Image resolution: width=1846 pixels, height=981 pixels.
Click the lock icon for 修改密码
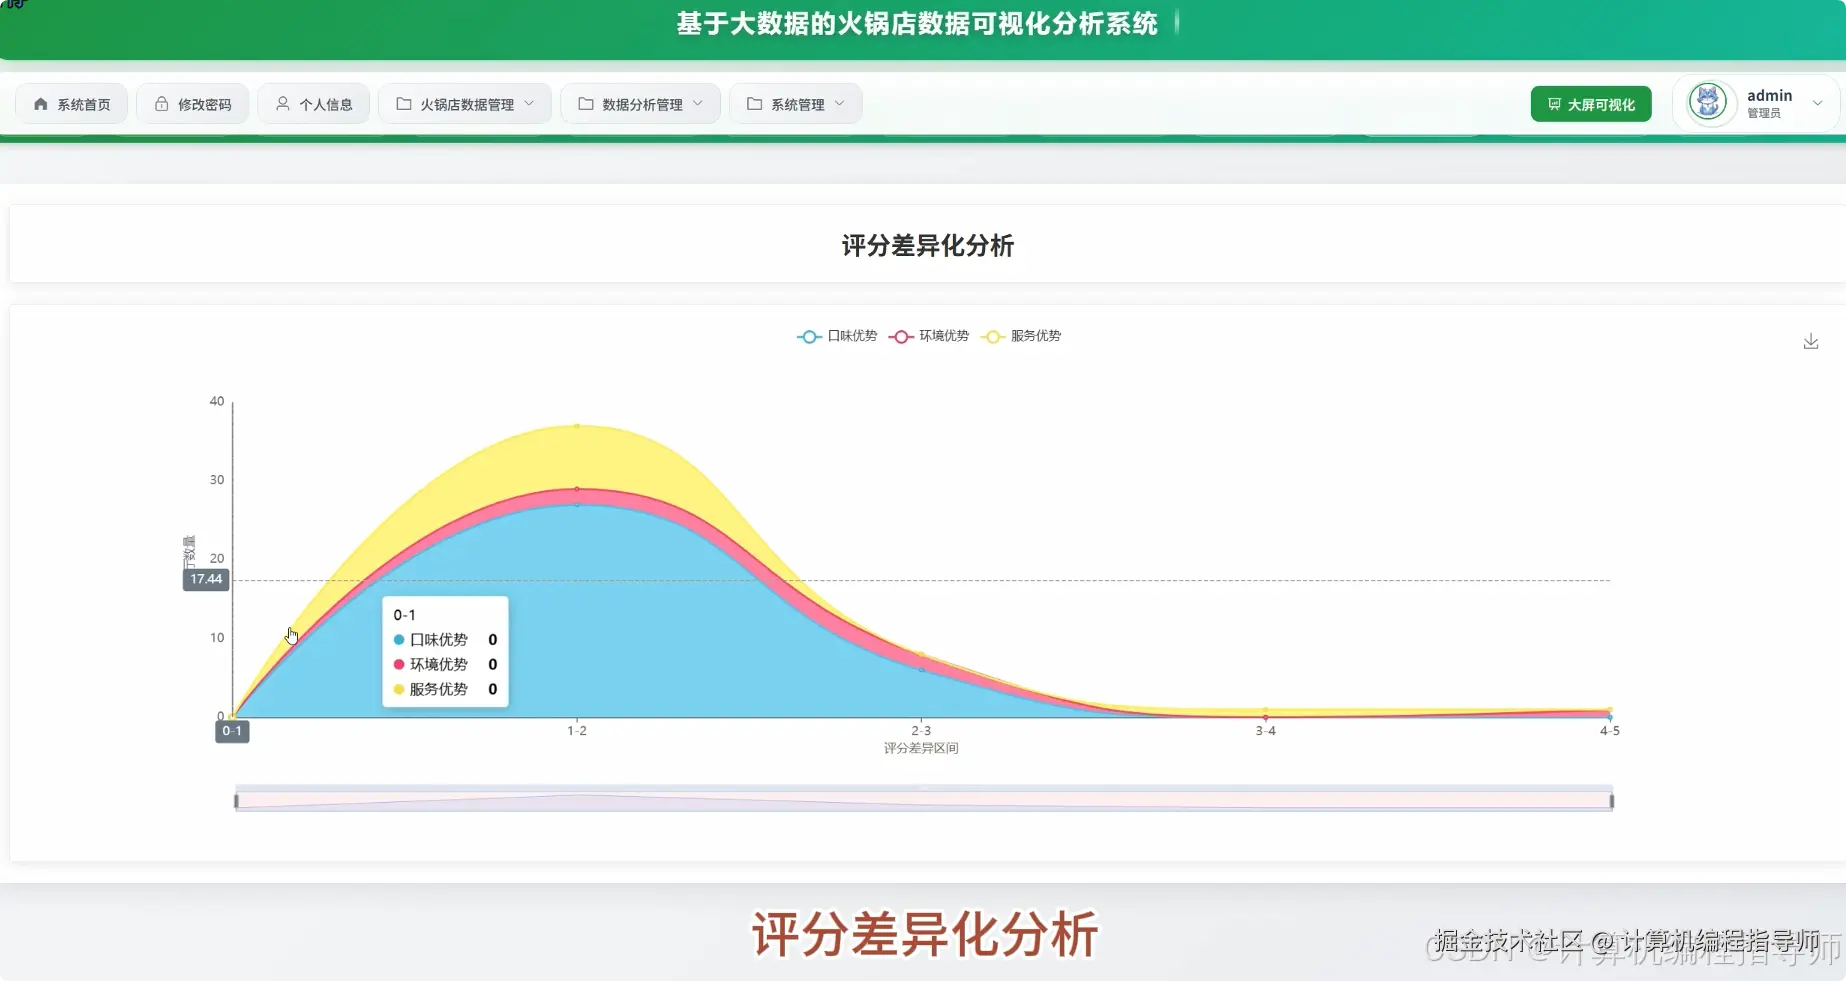[x=161, y=104]
